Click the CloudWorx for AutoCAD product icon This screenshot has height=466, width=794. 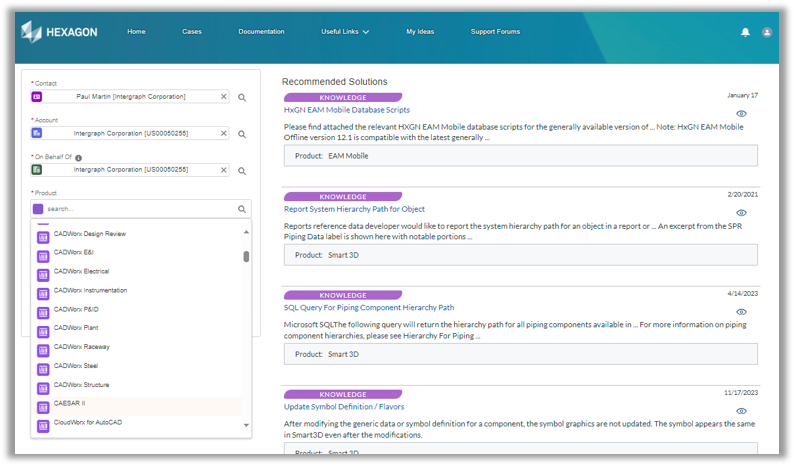point(43,426)
